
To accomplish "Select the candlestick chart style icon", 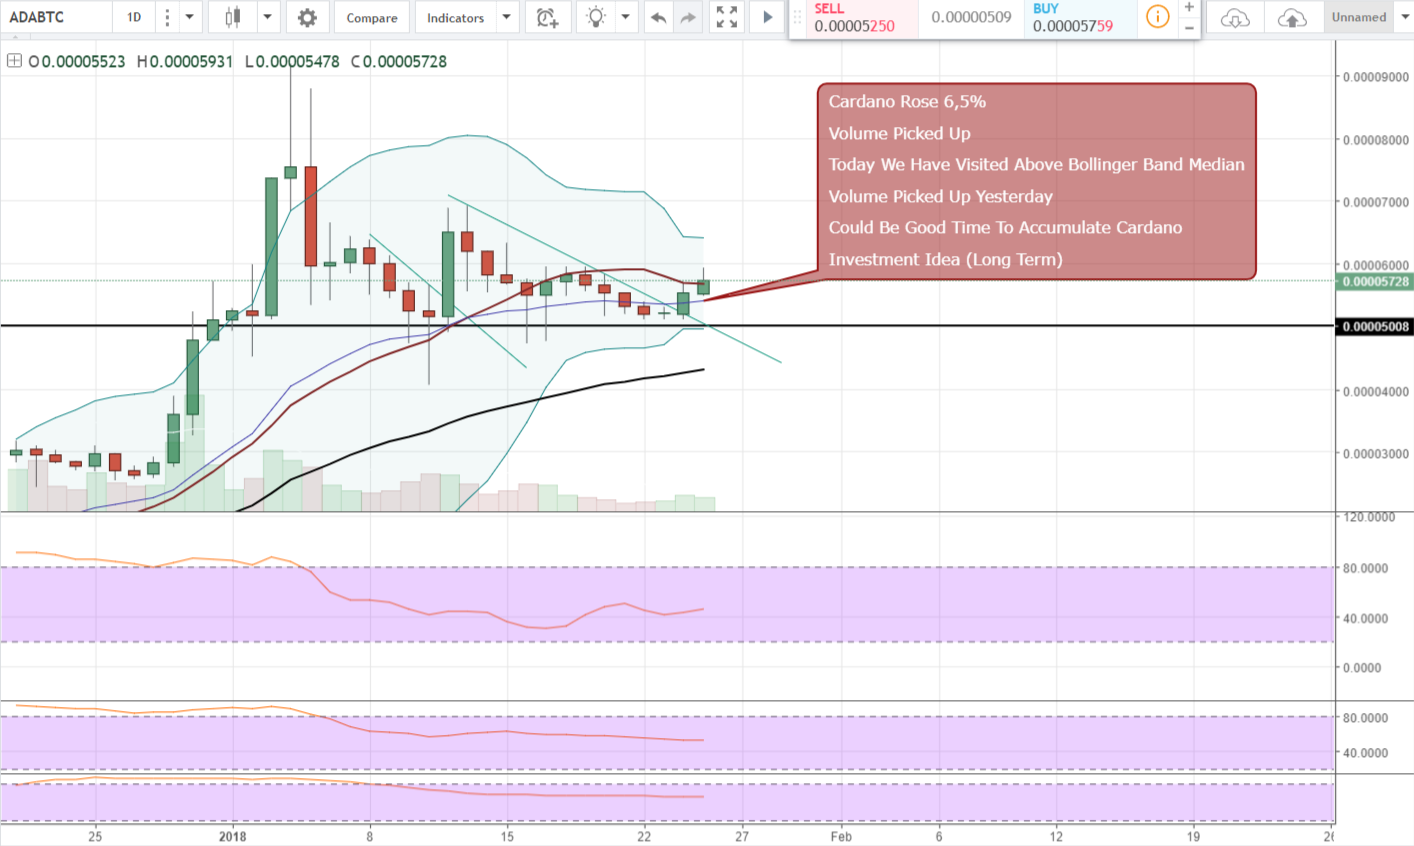I will tap(233, 17).
